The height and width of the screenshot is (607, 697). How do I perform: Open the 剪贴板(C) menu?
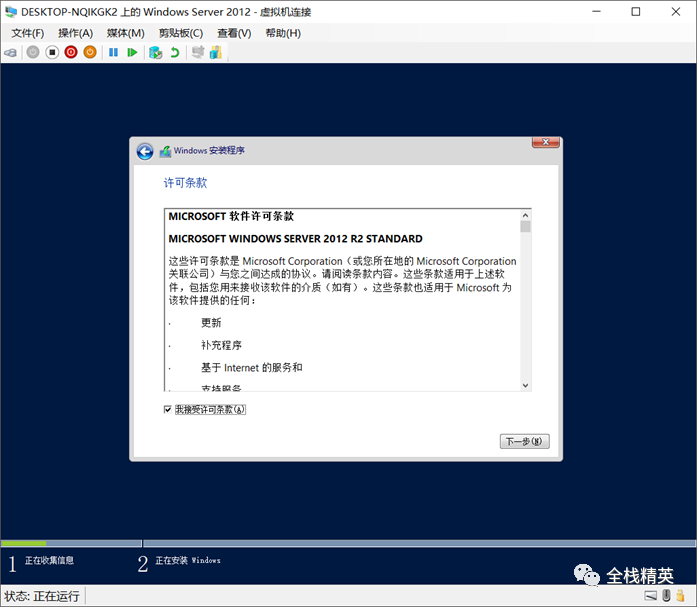point(181,33)
